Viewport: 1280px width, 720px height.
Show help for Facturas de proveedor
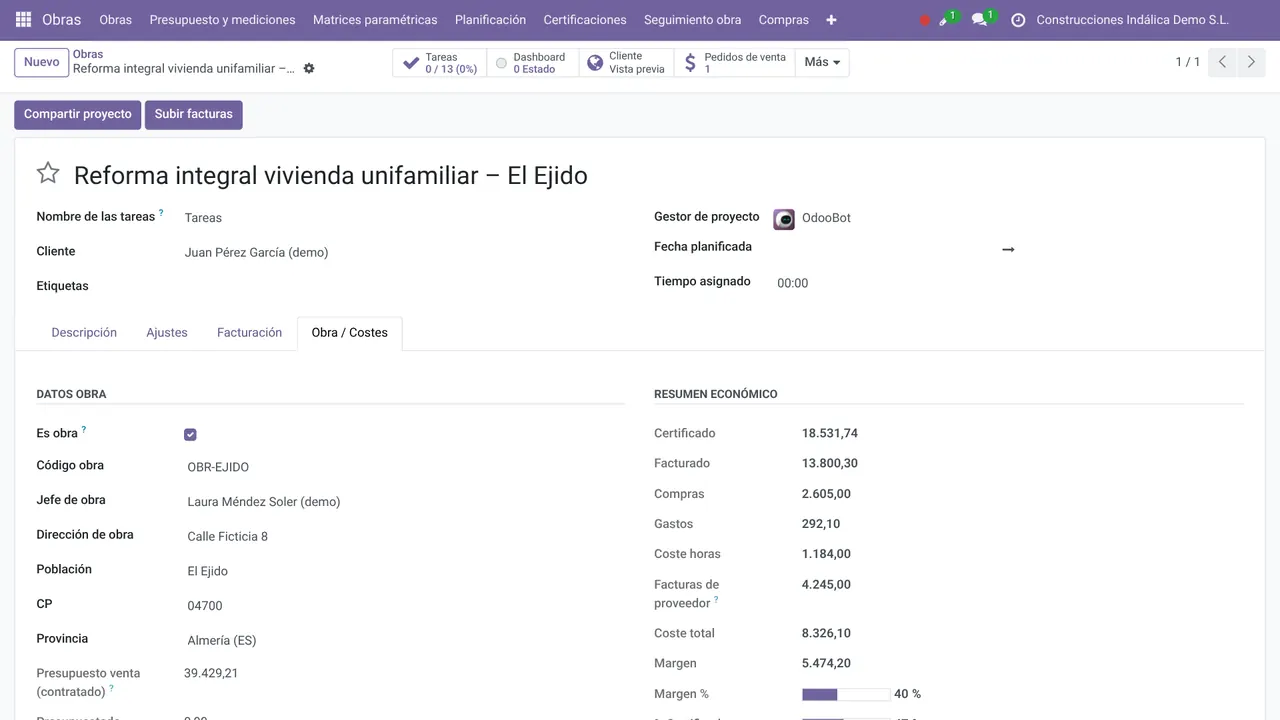716,599
